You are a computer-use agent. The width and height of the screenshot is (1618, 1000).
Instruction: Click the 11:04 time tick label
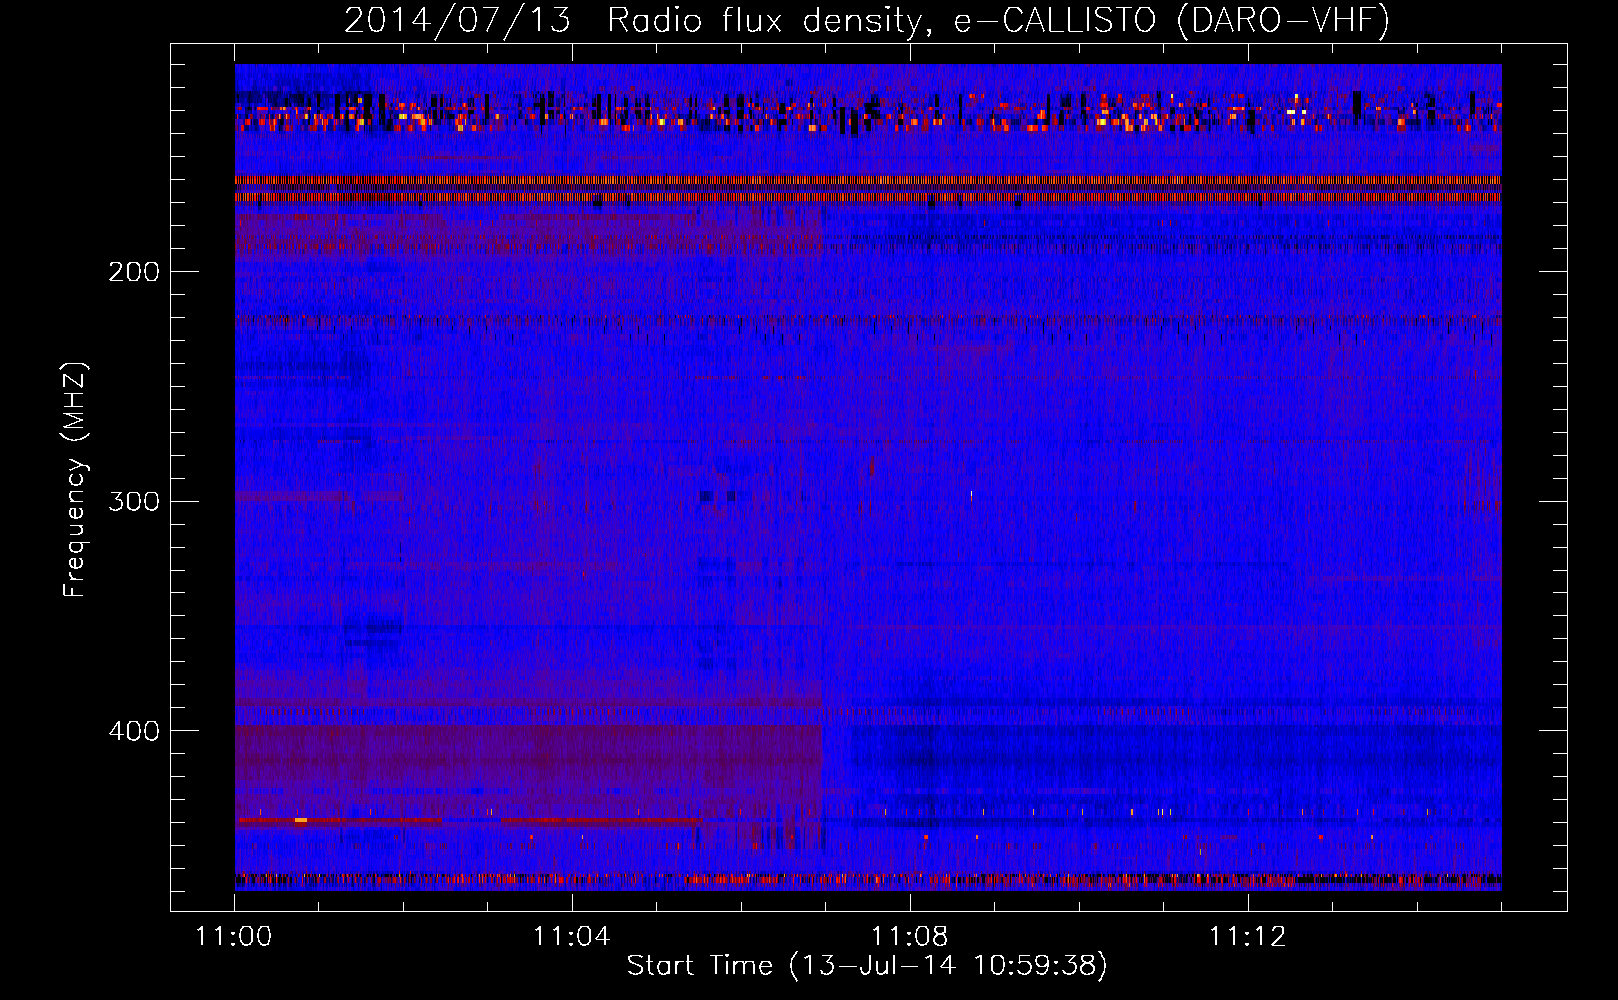[x=572, y=937]
